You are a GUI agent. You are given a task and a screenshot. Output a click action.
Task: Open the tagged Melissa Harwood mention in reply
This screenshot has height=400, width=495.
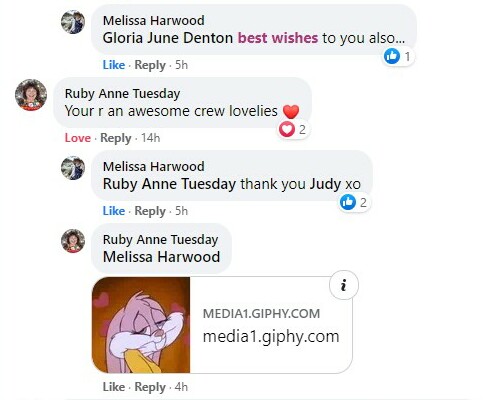coord(161,257)
